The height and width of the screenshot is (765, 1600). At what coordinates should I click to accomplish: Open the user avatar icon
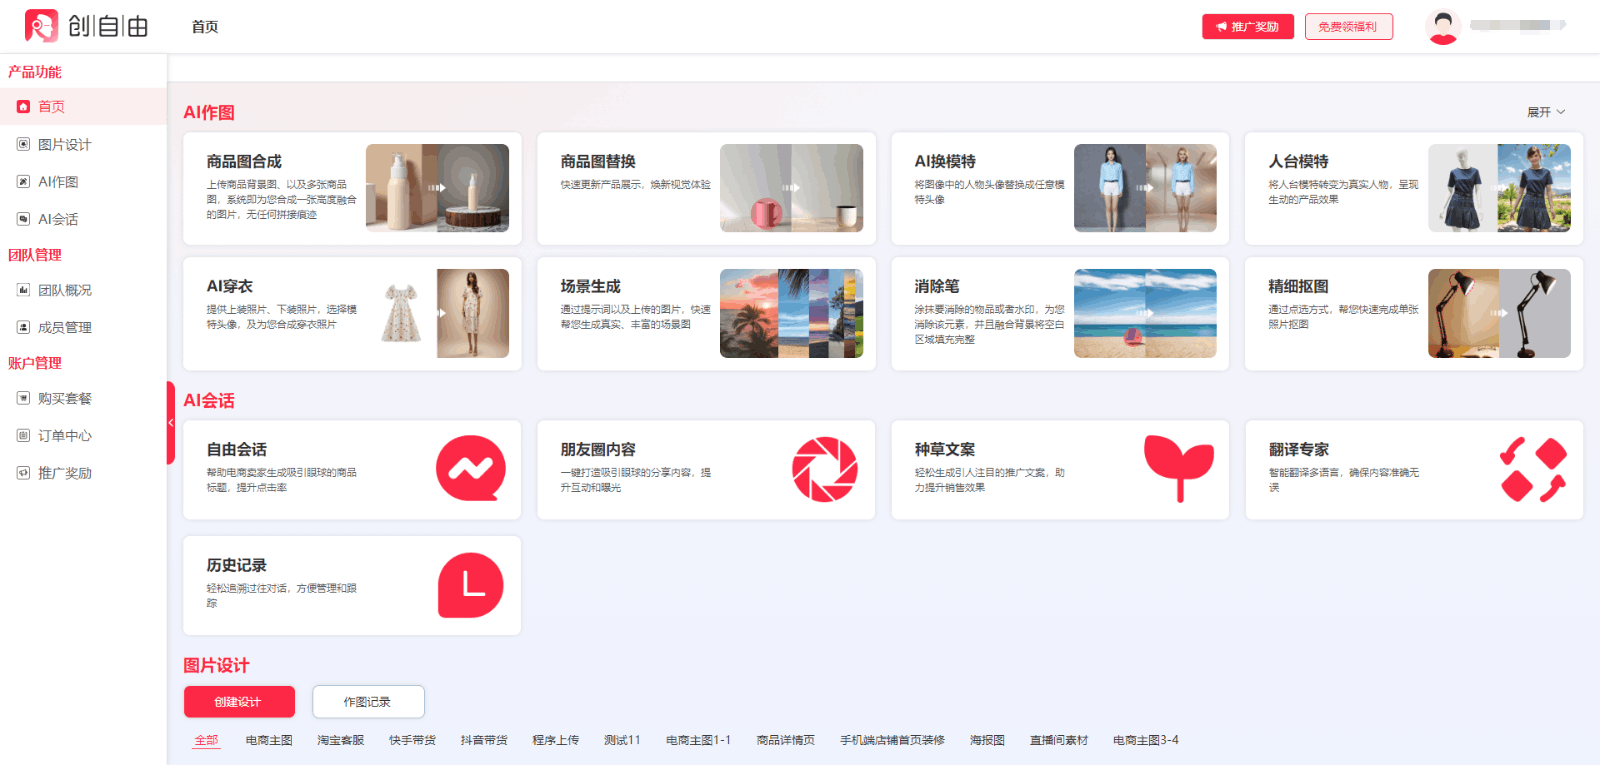tap(1442, 27)
